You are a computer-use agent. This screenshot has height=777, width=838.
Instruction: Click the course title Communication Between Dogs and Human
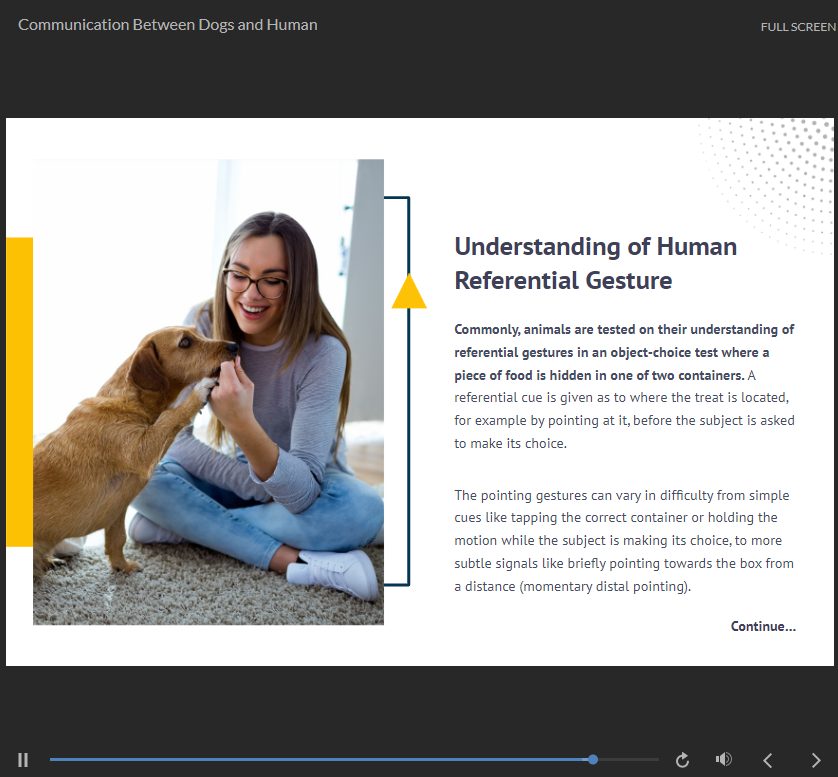click(168, 25)
